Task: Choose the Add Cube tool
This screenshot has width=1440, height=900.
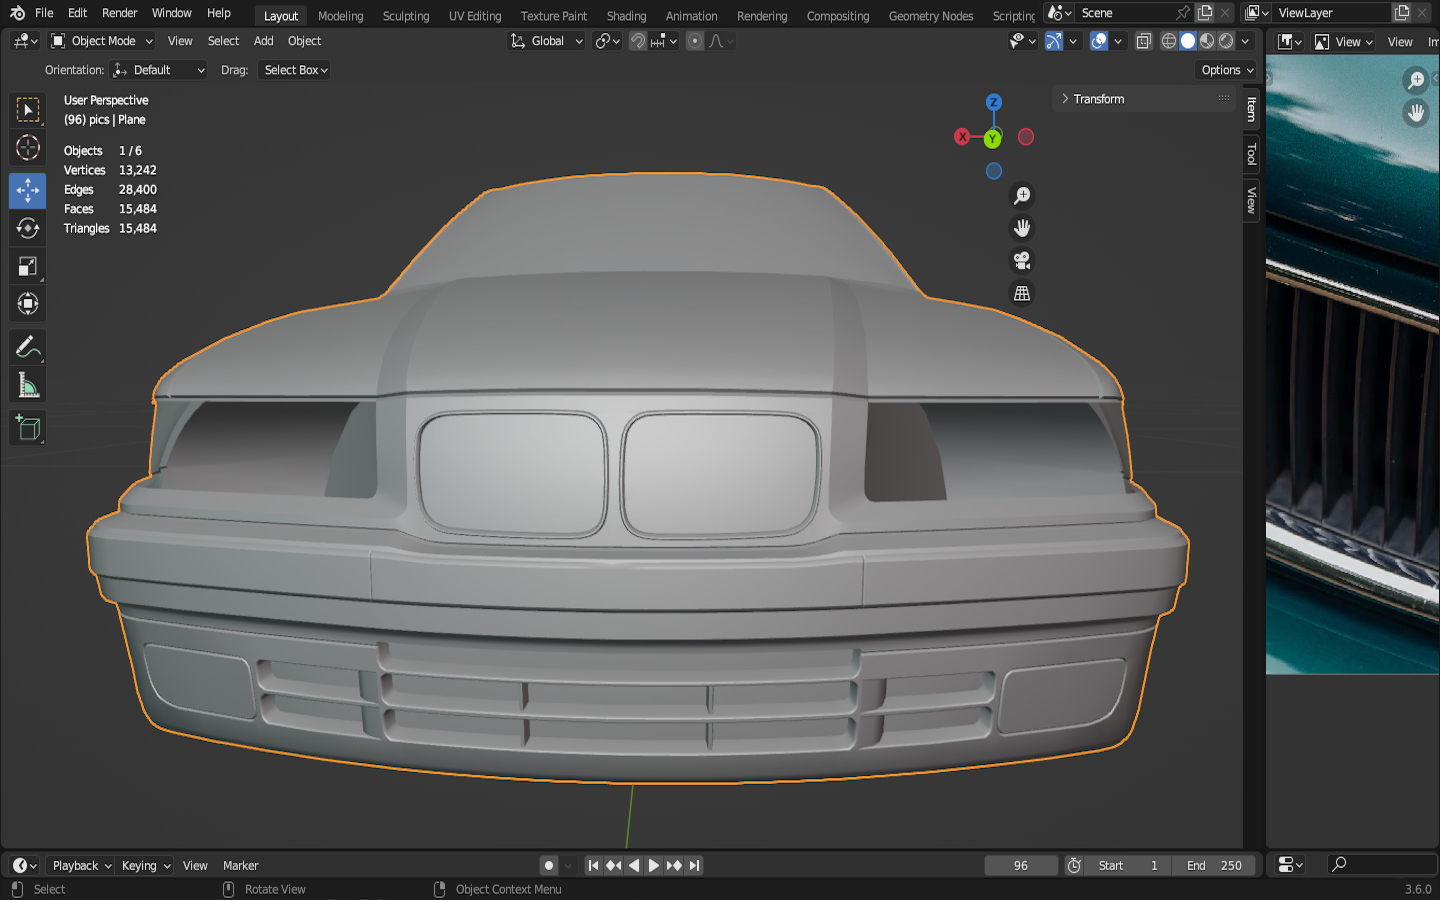Action: (27, 428)
